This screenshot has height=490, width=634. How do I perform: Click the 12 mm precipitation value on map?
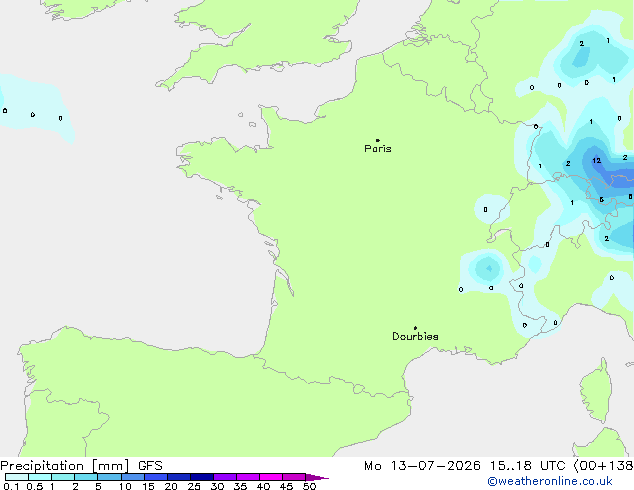point(596,161)
